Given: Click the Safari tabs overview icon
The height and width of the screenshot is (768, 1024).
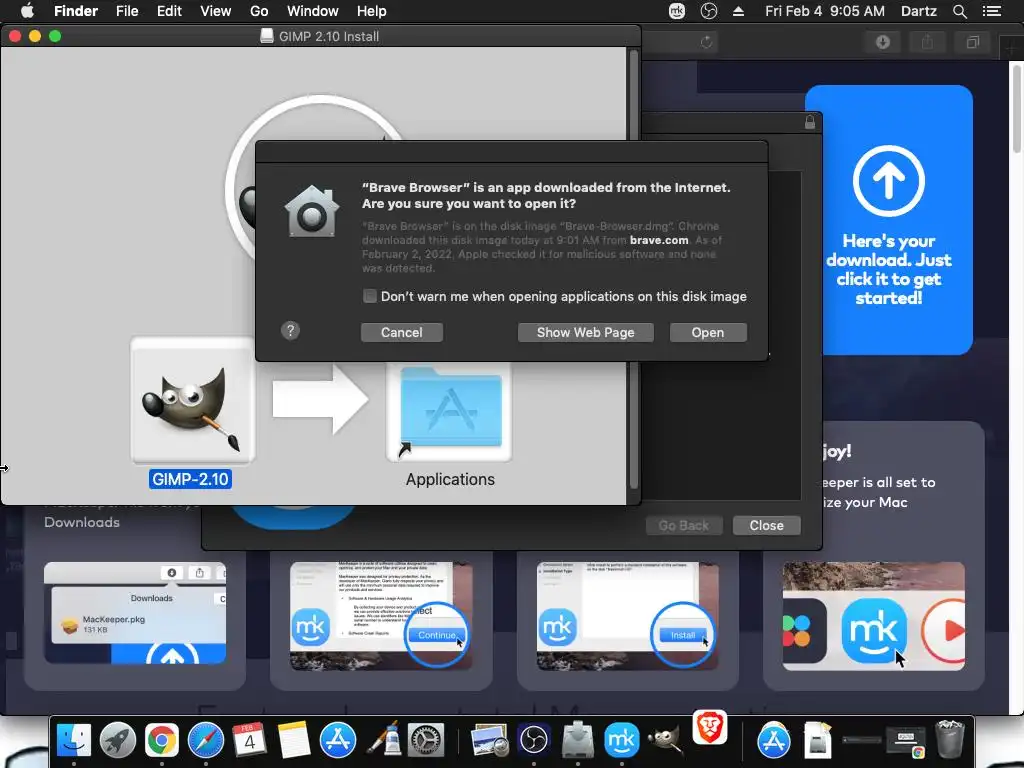Looking at the screenshot, I should [972, 42].
